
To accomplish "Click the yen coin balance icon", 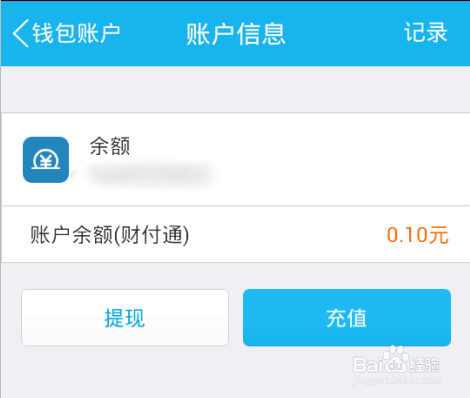I will (x=46, y=160).
